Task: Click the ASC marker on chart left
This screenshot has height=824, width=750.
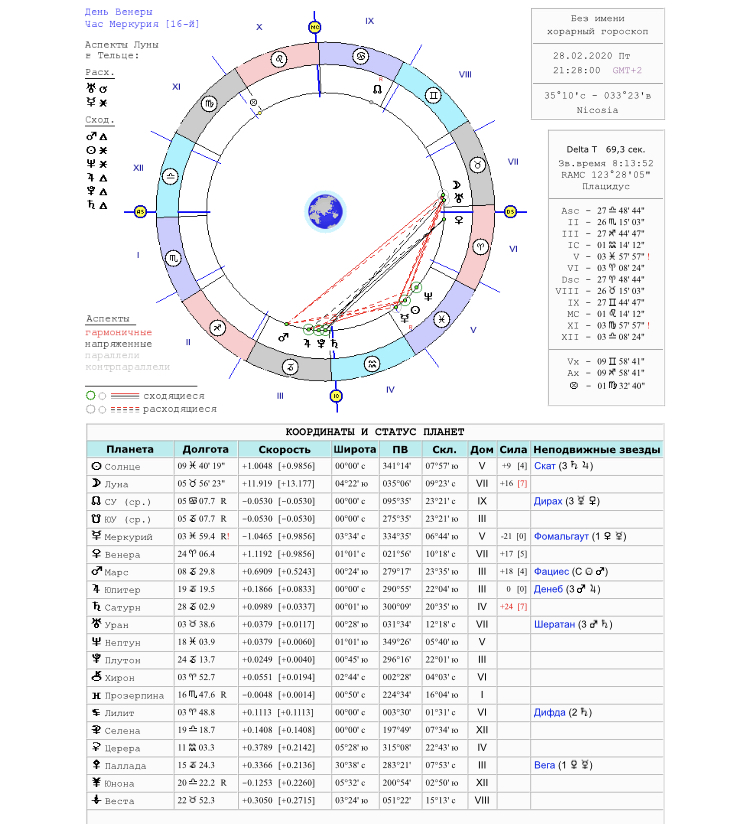Action: [x=140, y=212]
